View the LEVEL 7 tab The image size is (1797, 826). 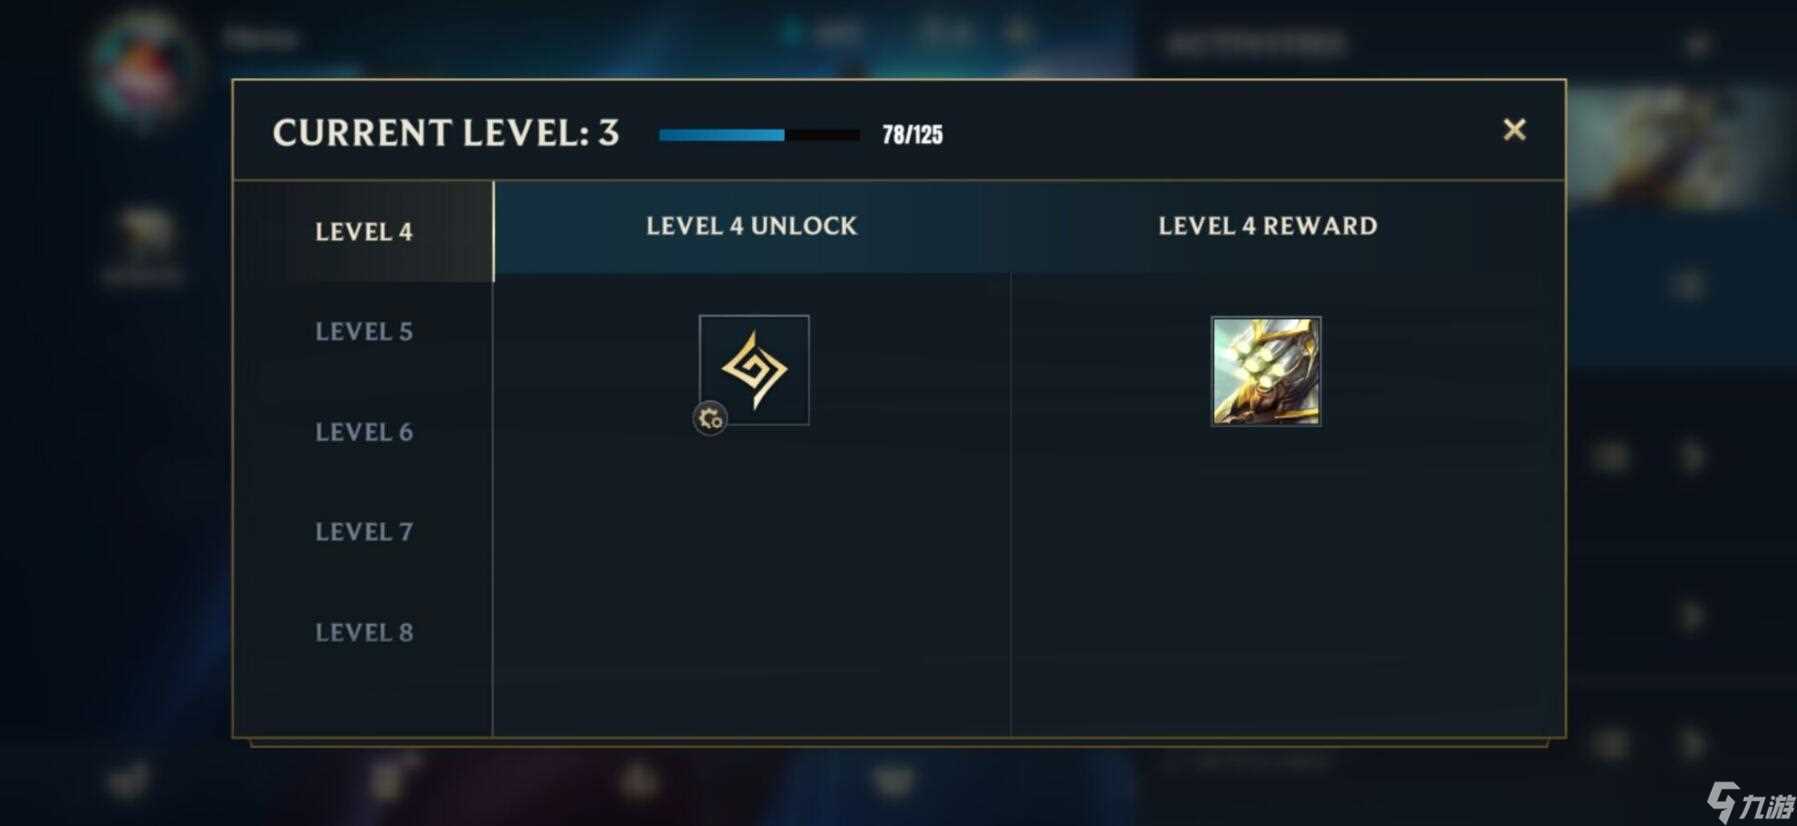point(363,531)
